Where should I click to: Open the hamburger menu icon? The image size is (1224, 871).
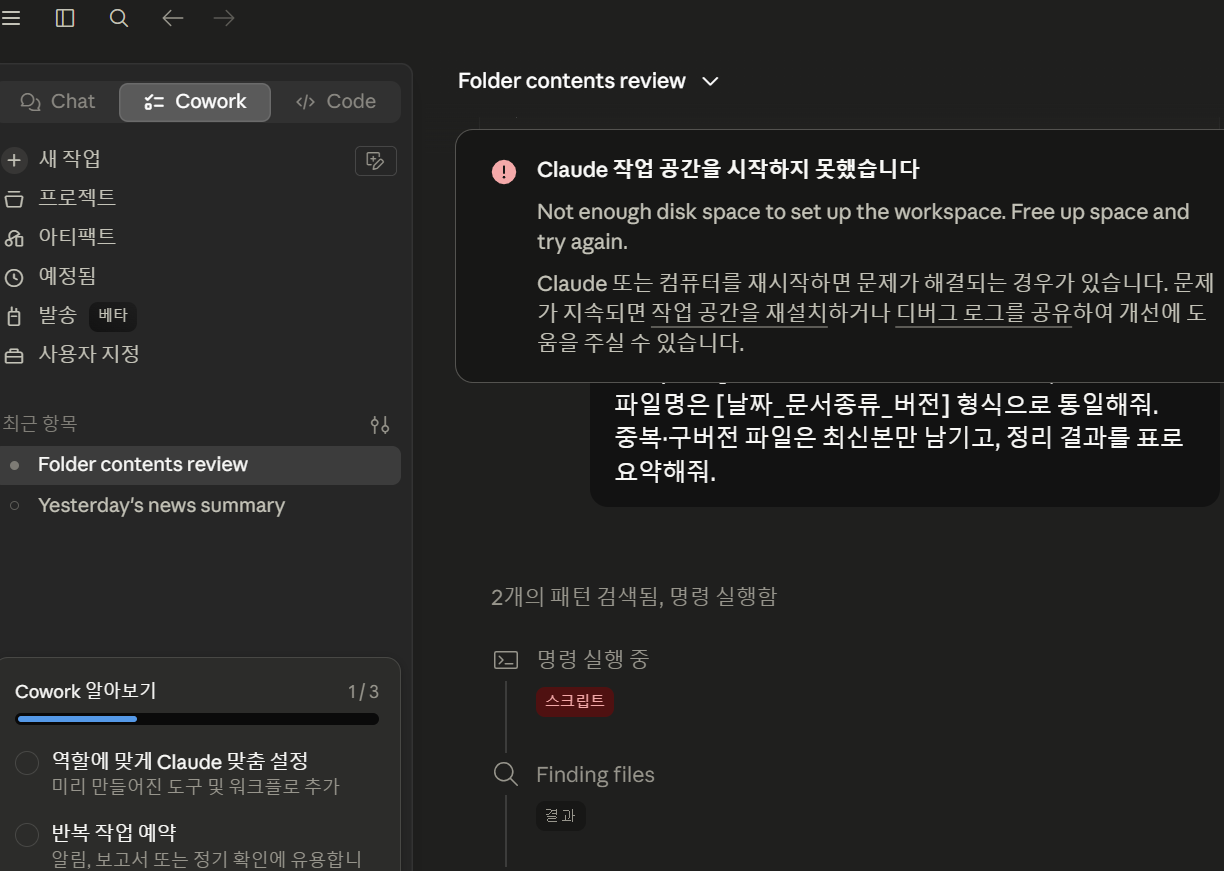[x=11, y=18]
